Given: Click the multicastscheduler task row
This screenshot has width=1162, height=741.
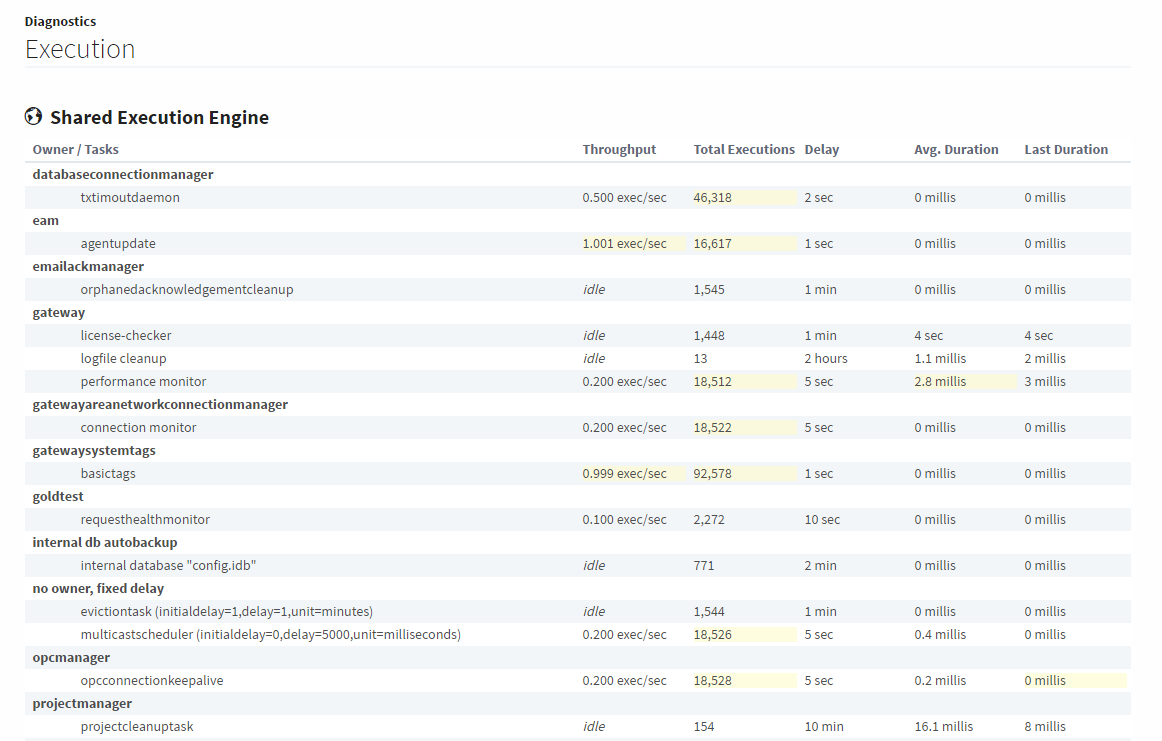Looking at the screenshot, I should tap(270, 635).
